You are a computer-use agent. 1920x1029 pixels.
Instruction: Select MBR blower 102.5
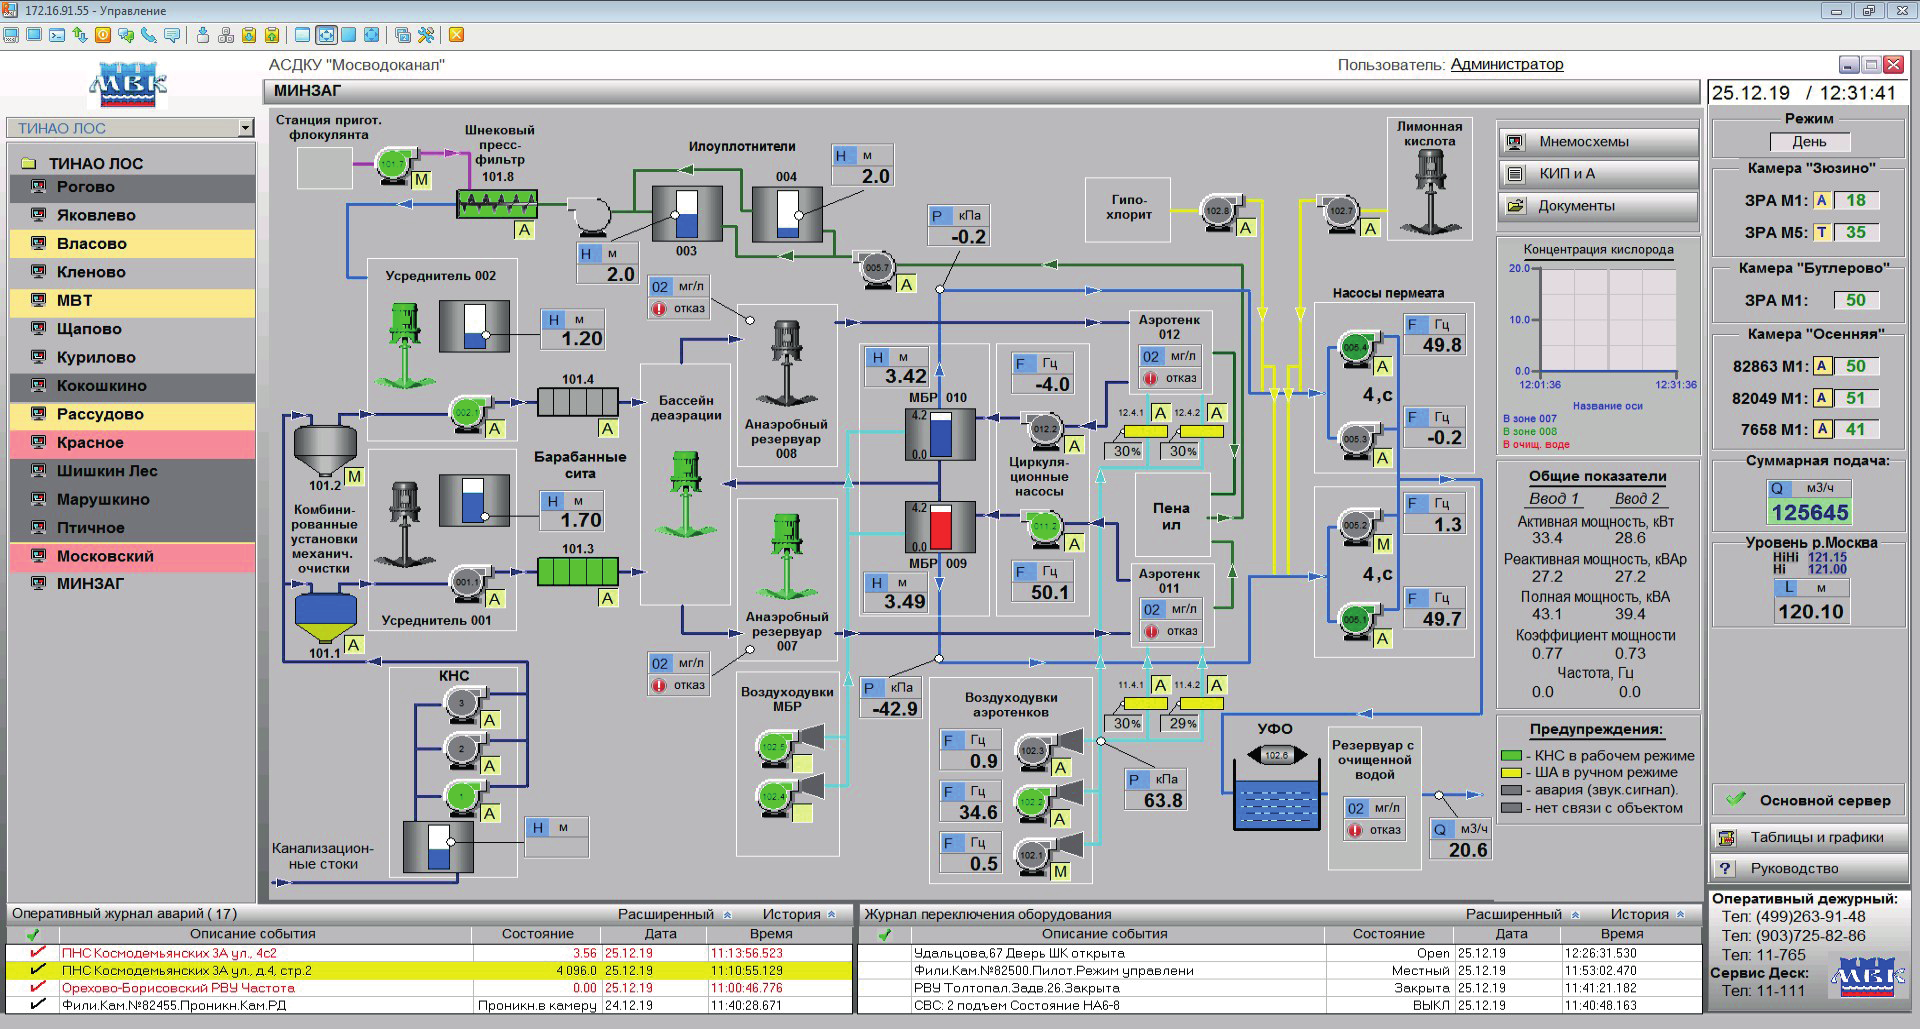(780, 747)
